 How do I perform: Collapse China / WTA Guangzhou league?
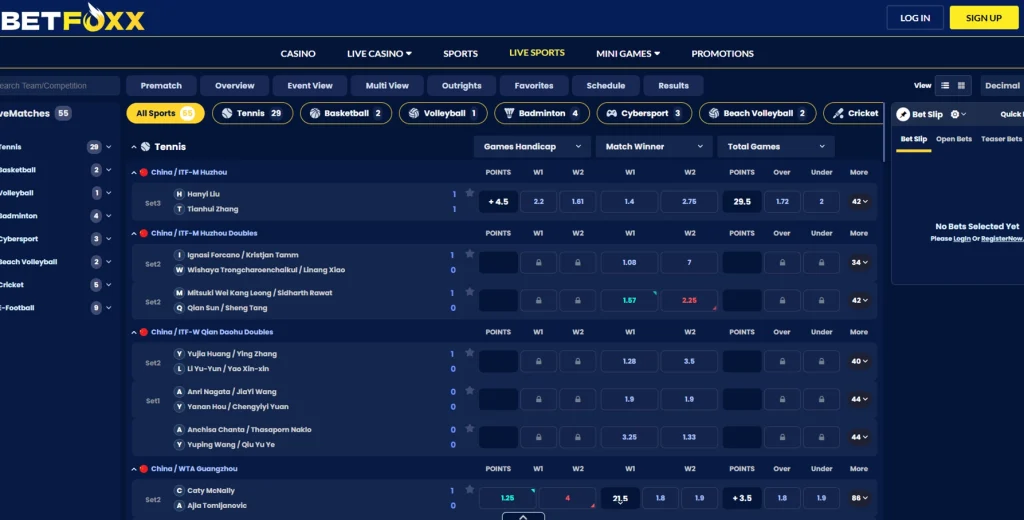[134, 469]
